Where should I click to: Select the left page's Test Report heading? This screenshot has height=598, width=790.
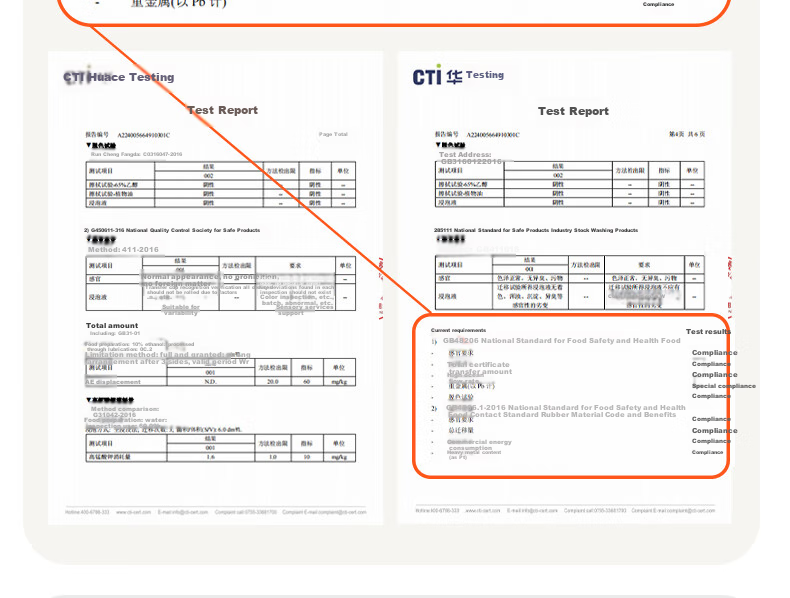point(222,110)
